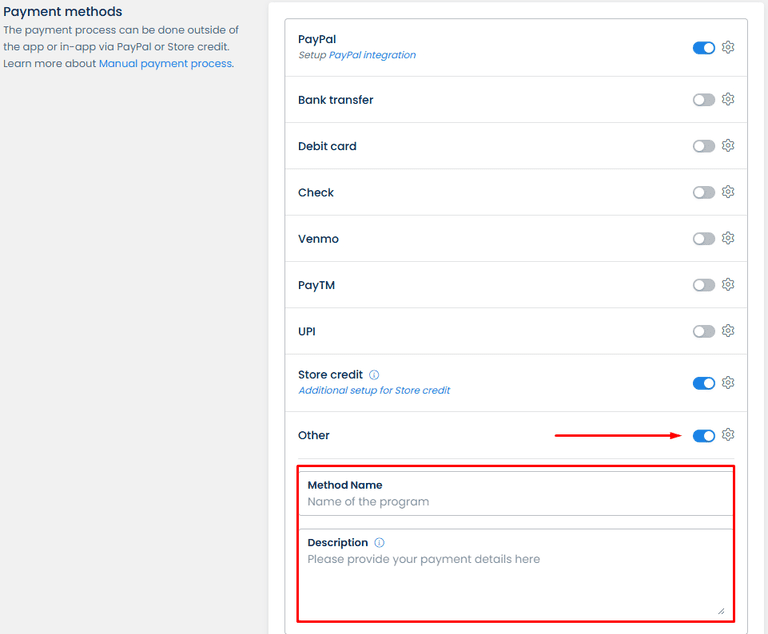
Task: Open the PayPal integration setup link
Action: (372, 55)
